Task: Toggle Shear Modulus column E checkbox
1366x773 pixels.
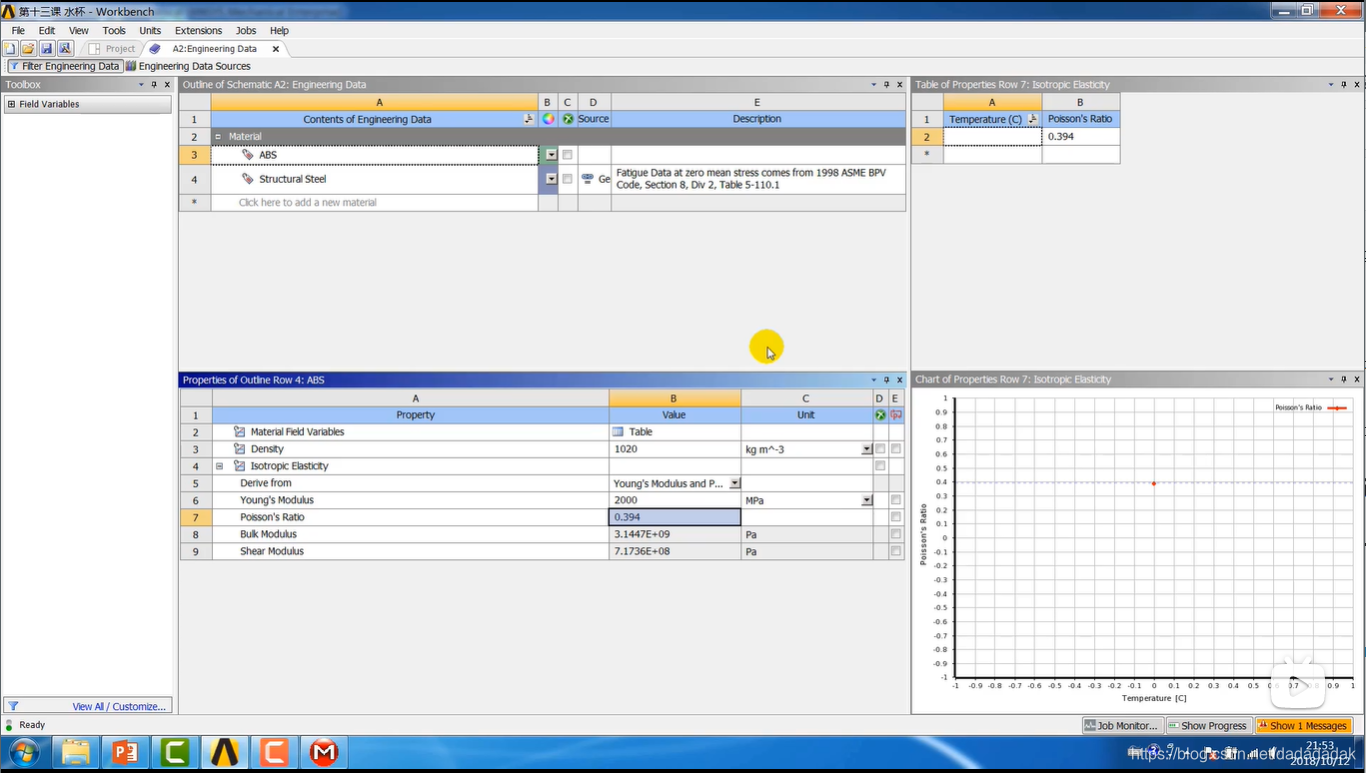Action: coord(896,551)
